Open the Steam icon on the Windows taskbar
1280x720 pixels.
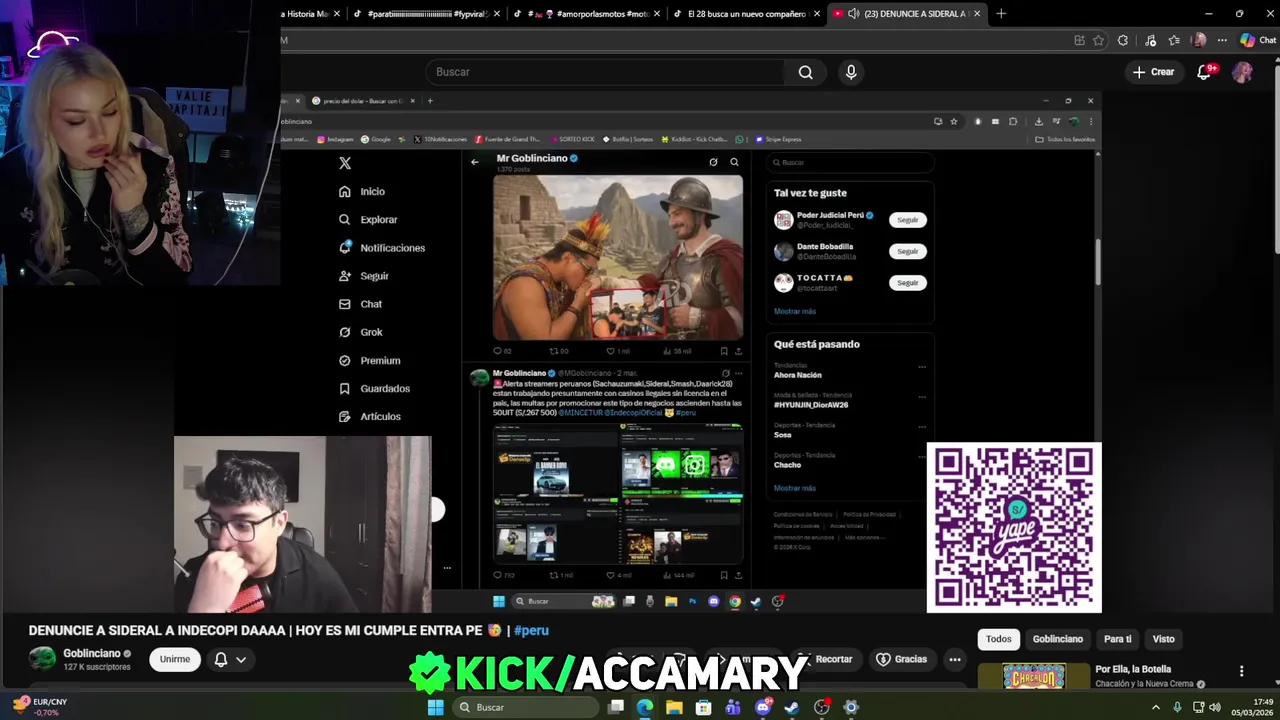pyautogui.click(x=792, y=707)
